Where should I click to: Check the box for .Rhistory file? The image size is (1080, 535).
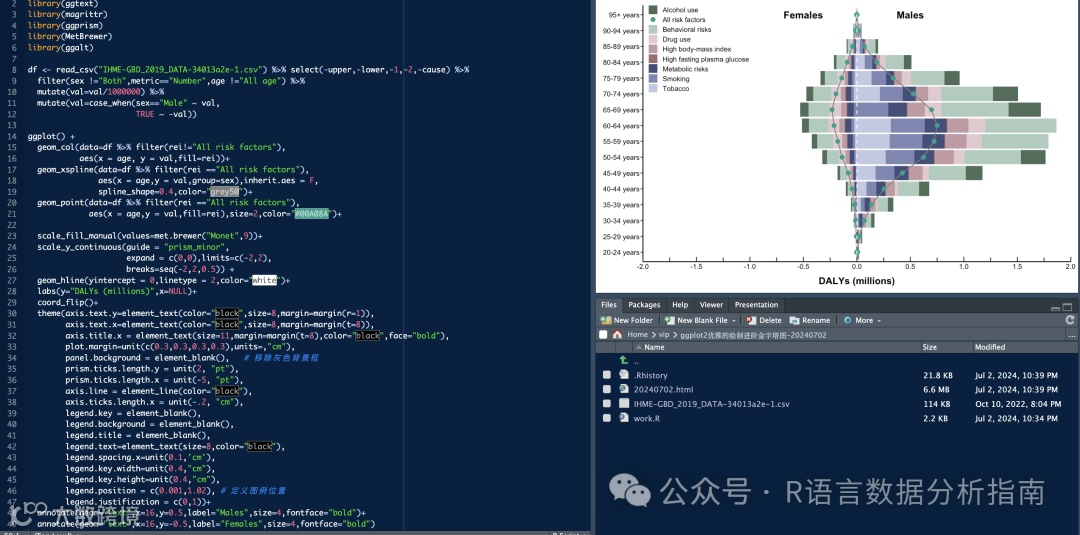click(x=607, y=375)
